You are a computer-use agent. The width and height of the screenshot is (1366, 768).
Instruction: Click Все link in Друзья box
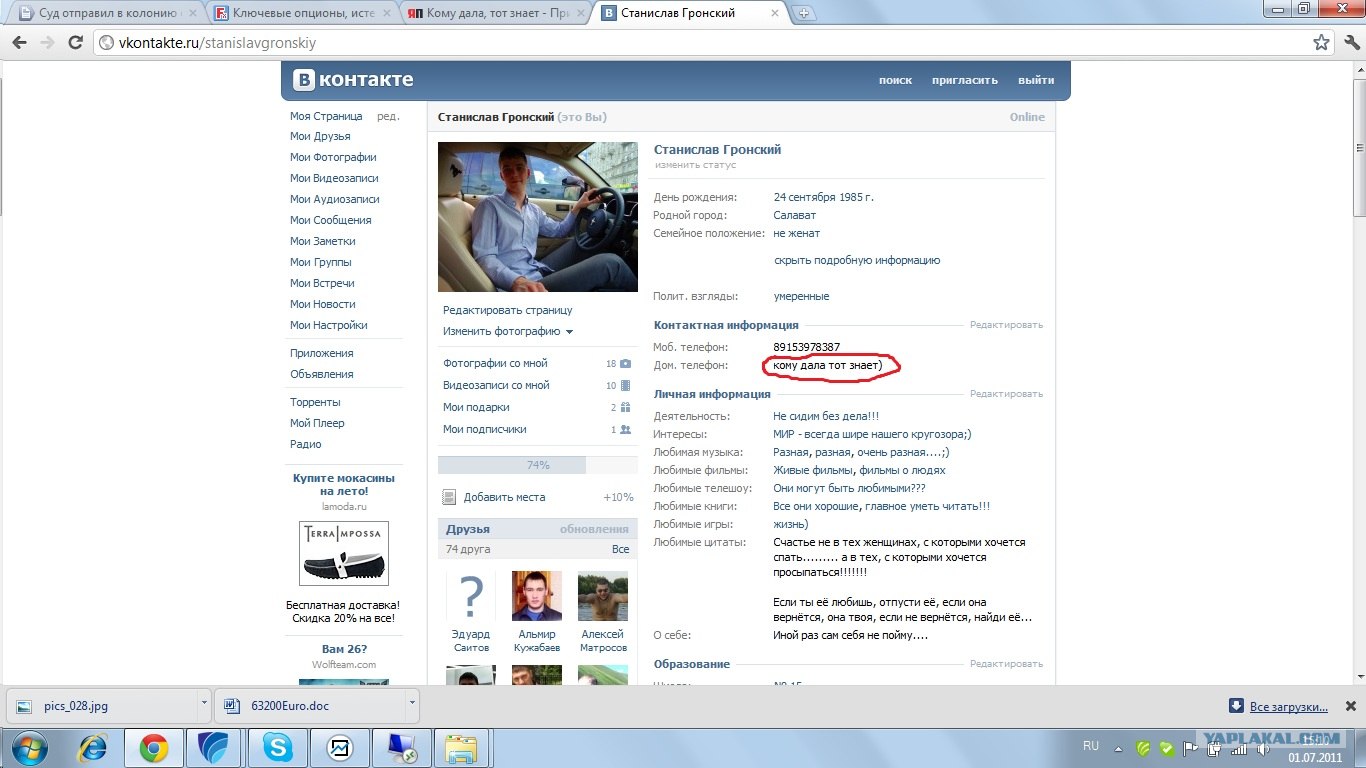tap(620, 550)
